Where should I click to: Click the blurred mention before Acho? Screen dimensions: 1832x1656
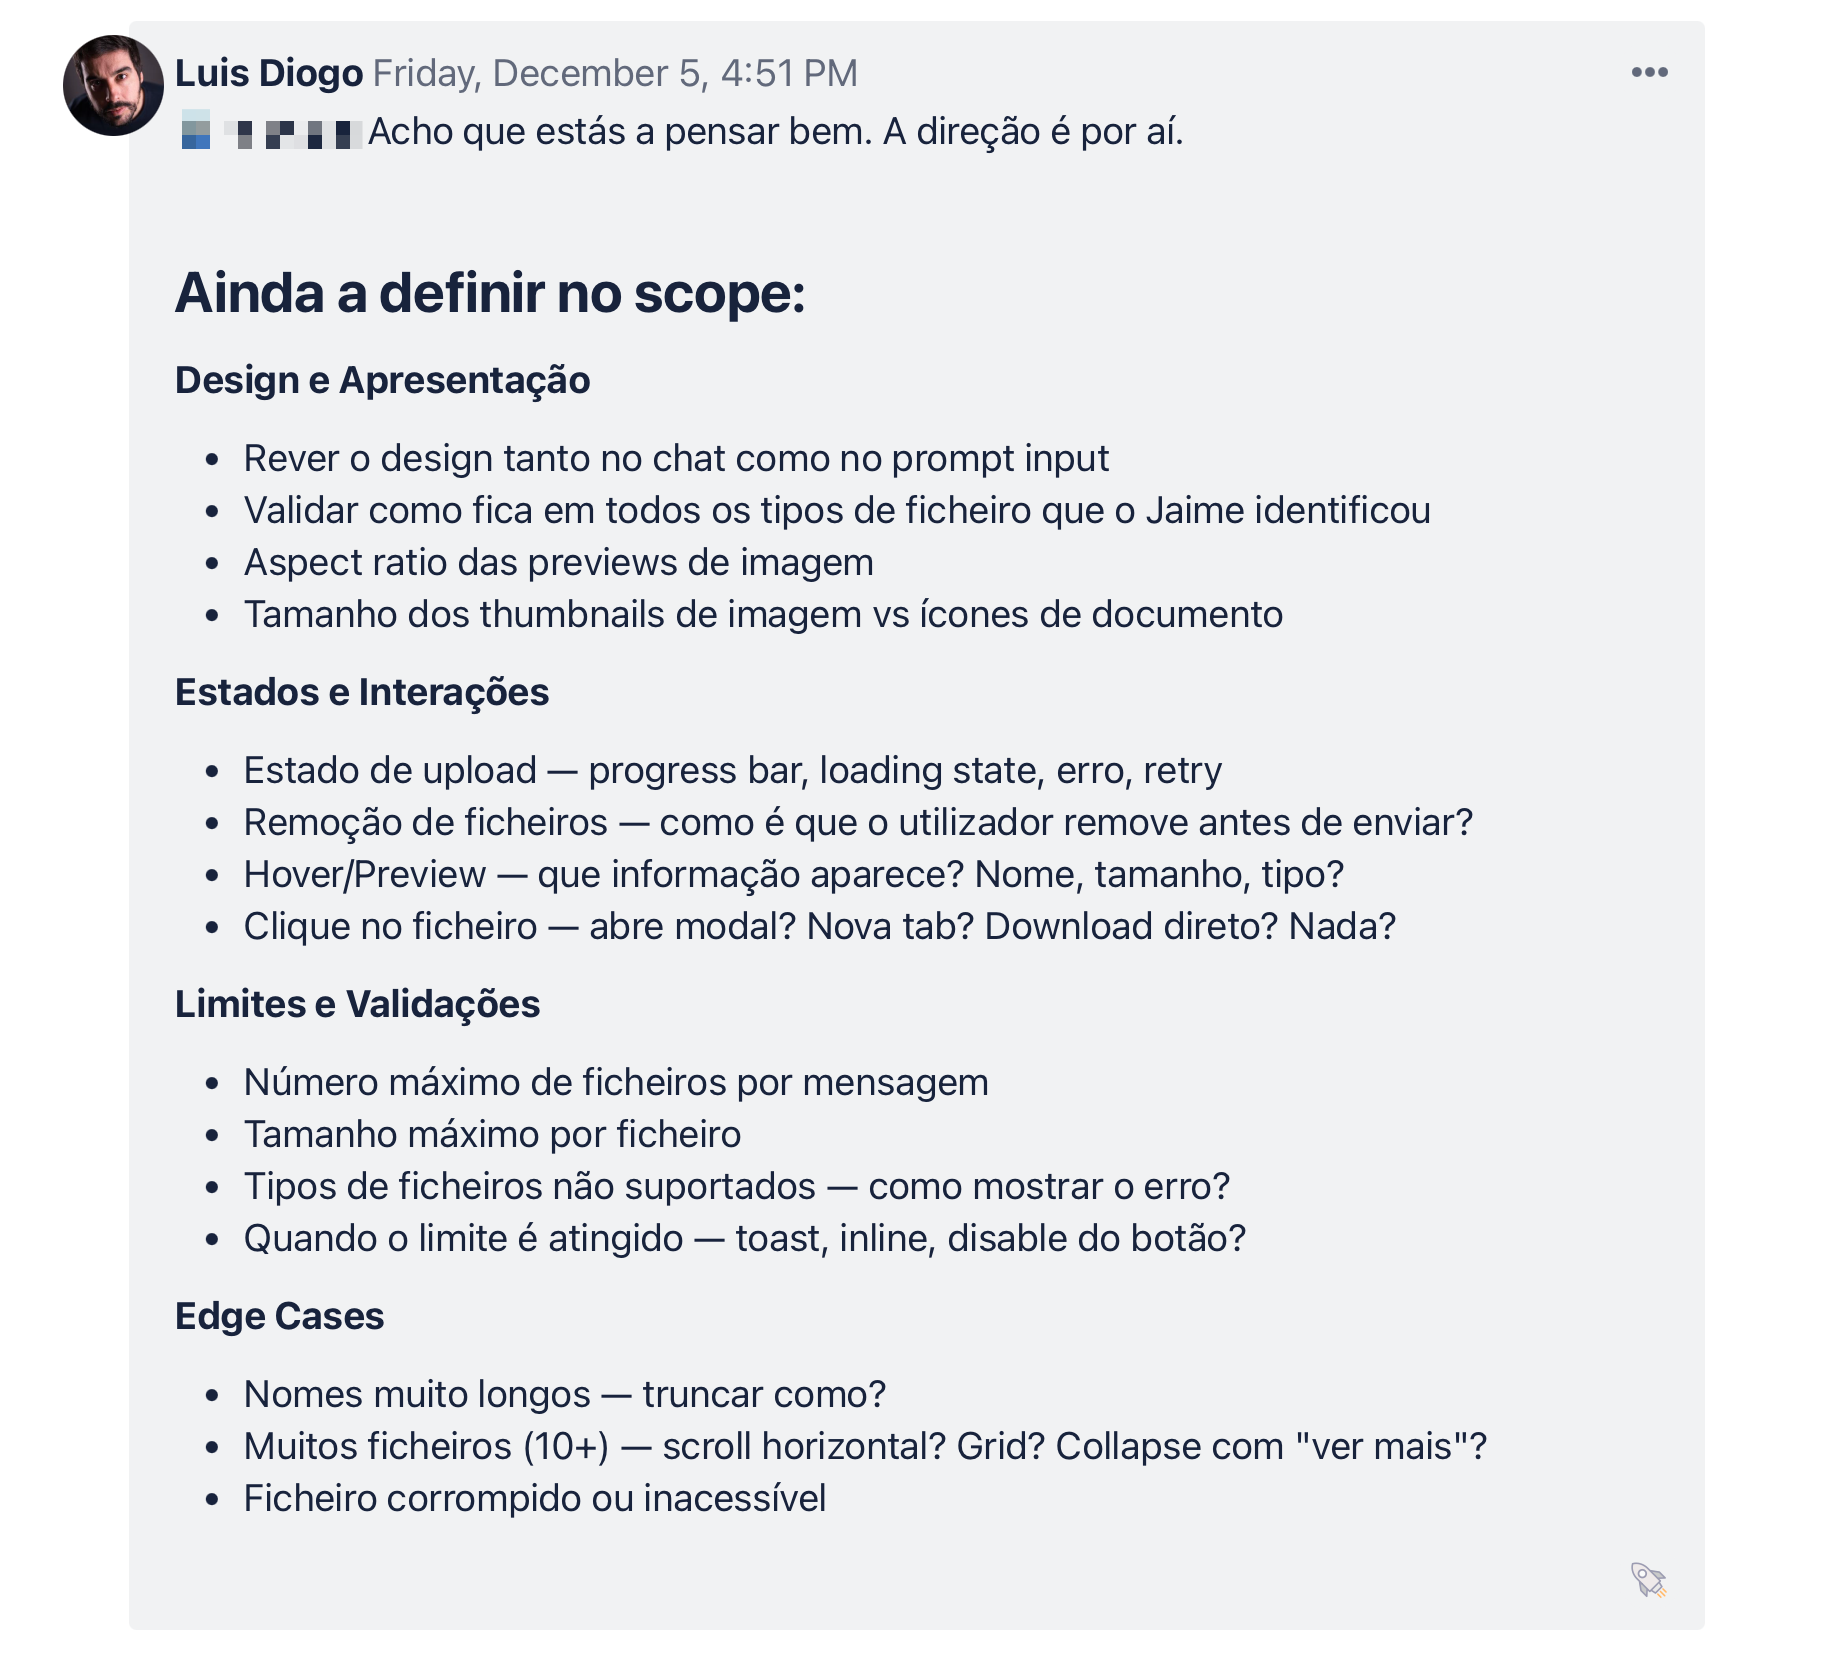[271, 131]
